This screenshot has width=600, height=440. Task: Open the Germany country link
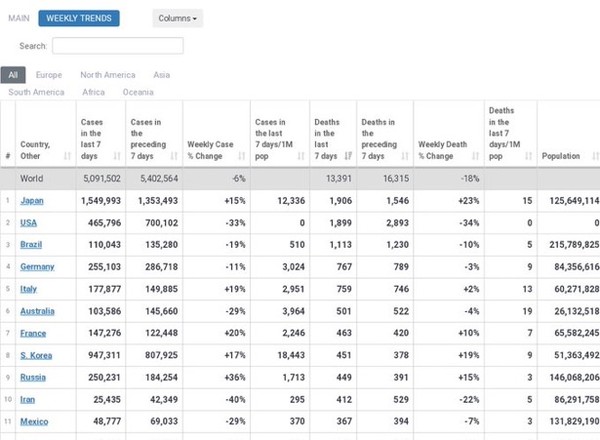pyautogui.click(x=37, y=267)
